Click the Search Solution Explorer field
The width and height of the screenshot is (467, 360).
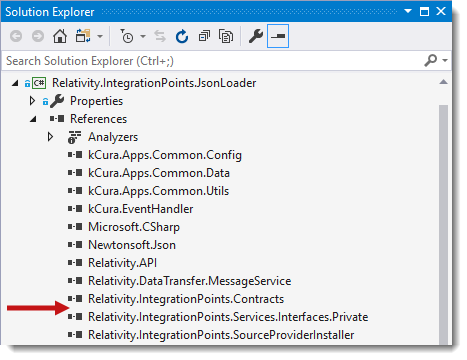pos(213,61)
